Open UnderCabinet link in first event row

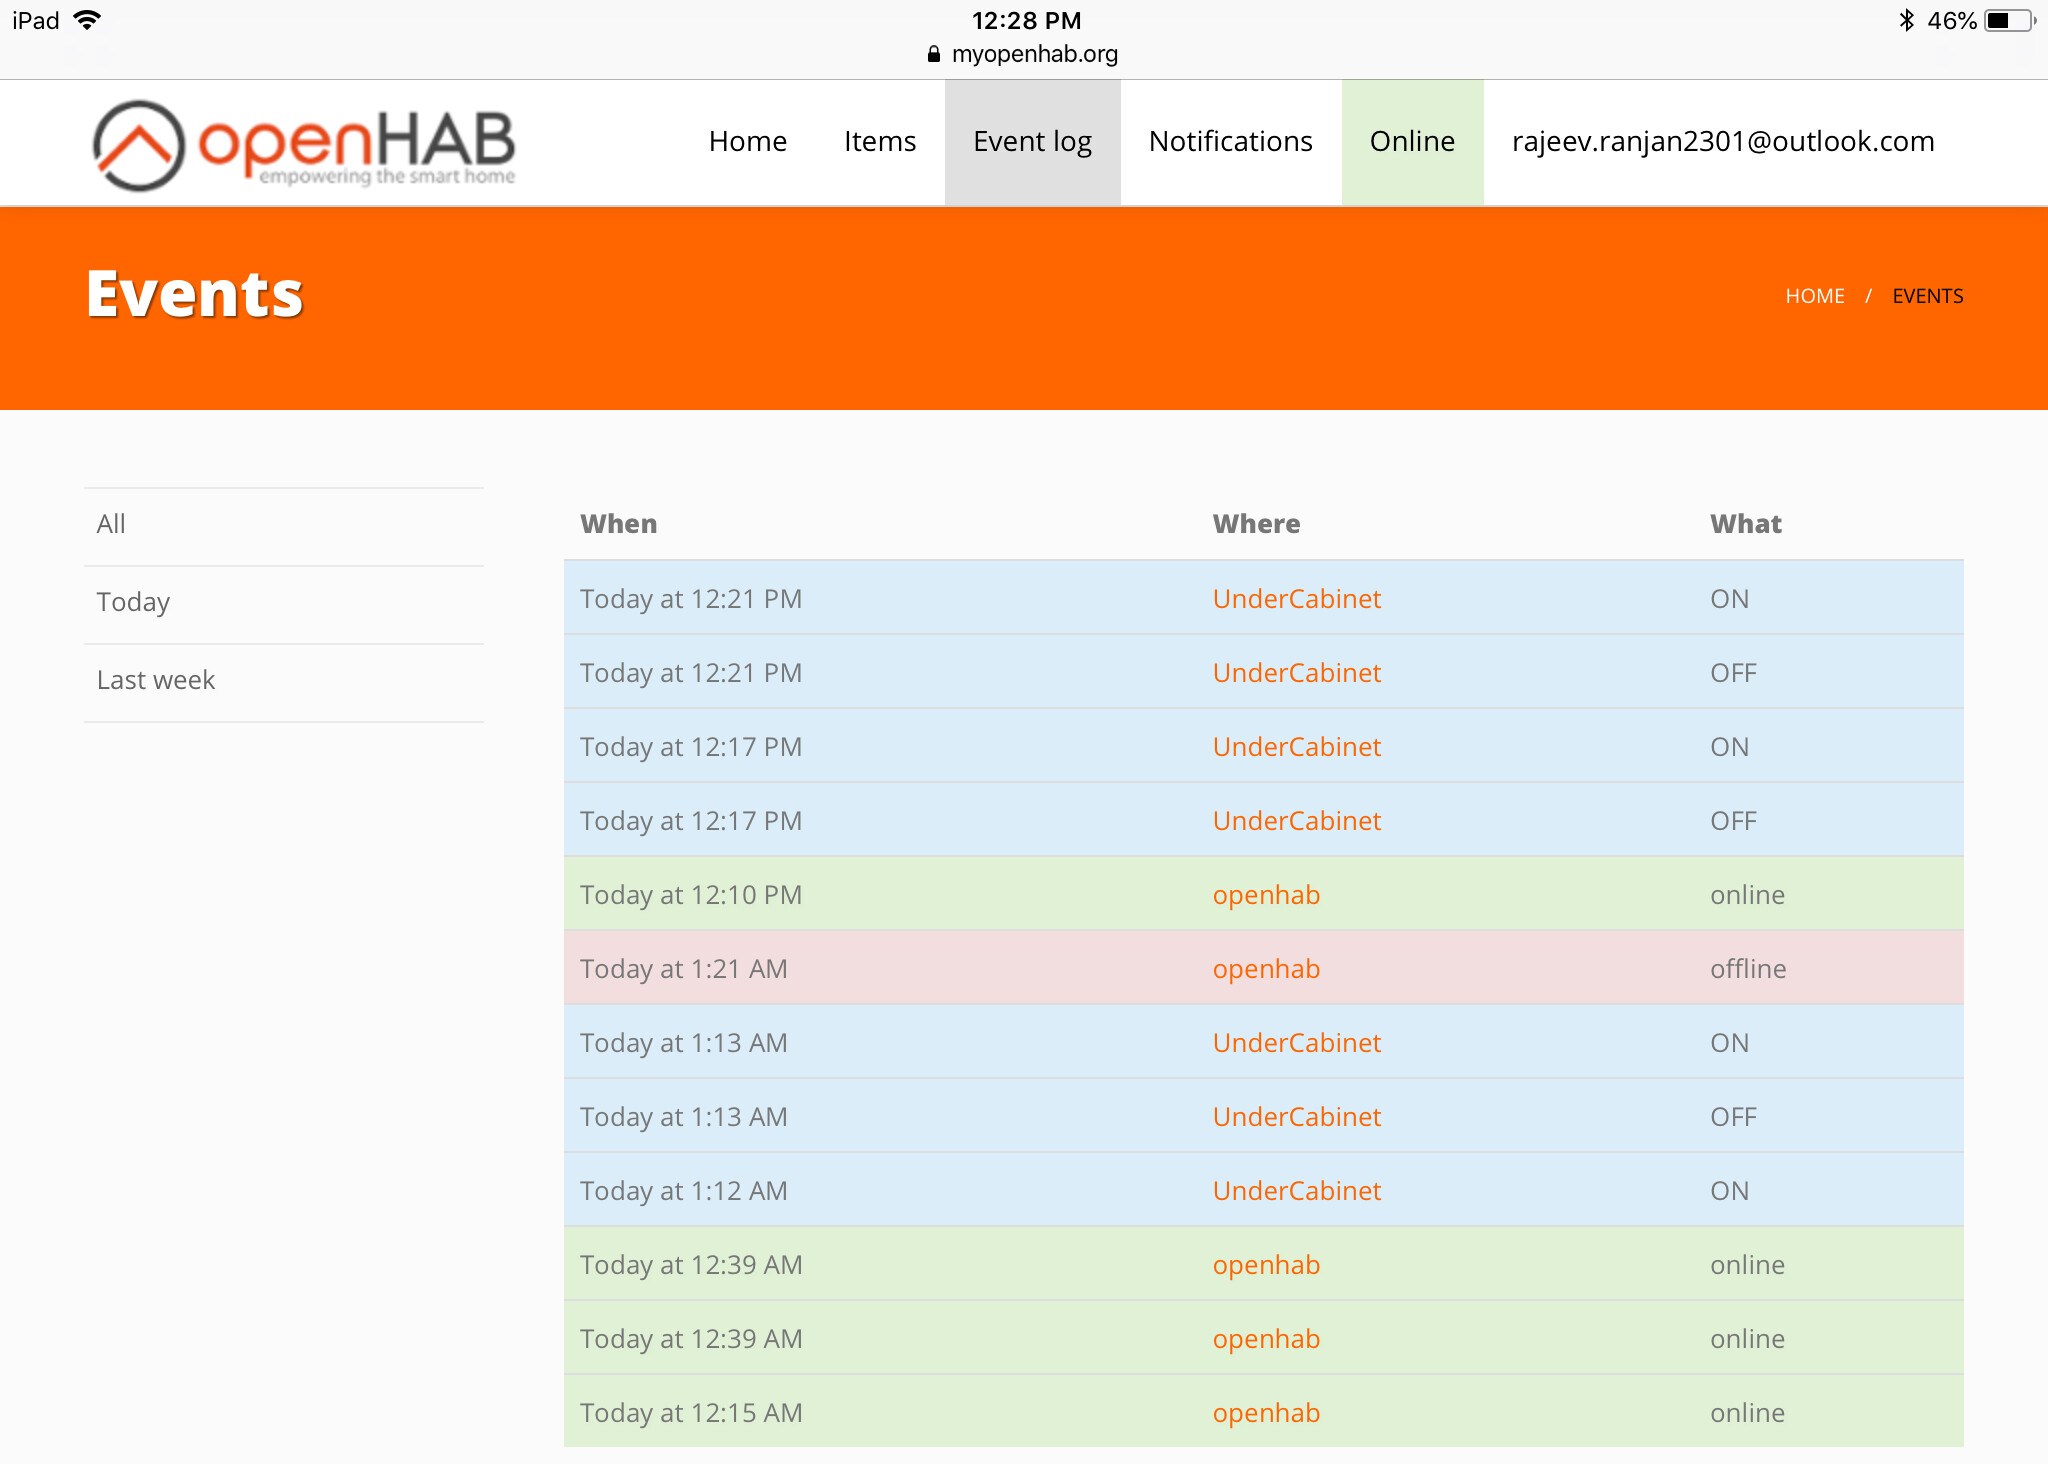point(1296,599)
